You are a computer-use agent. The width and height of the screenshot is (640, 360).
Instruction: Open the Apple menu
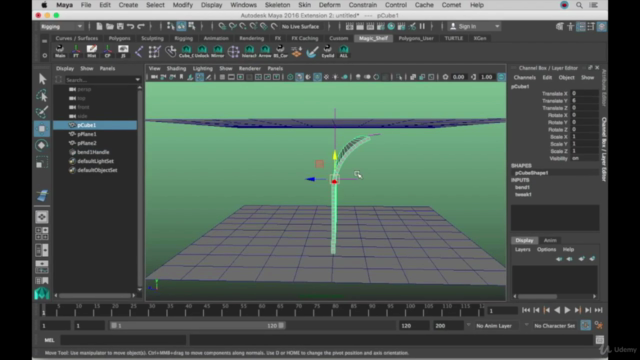click(x=44, y=5)
